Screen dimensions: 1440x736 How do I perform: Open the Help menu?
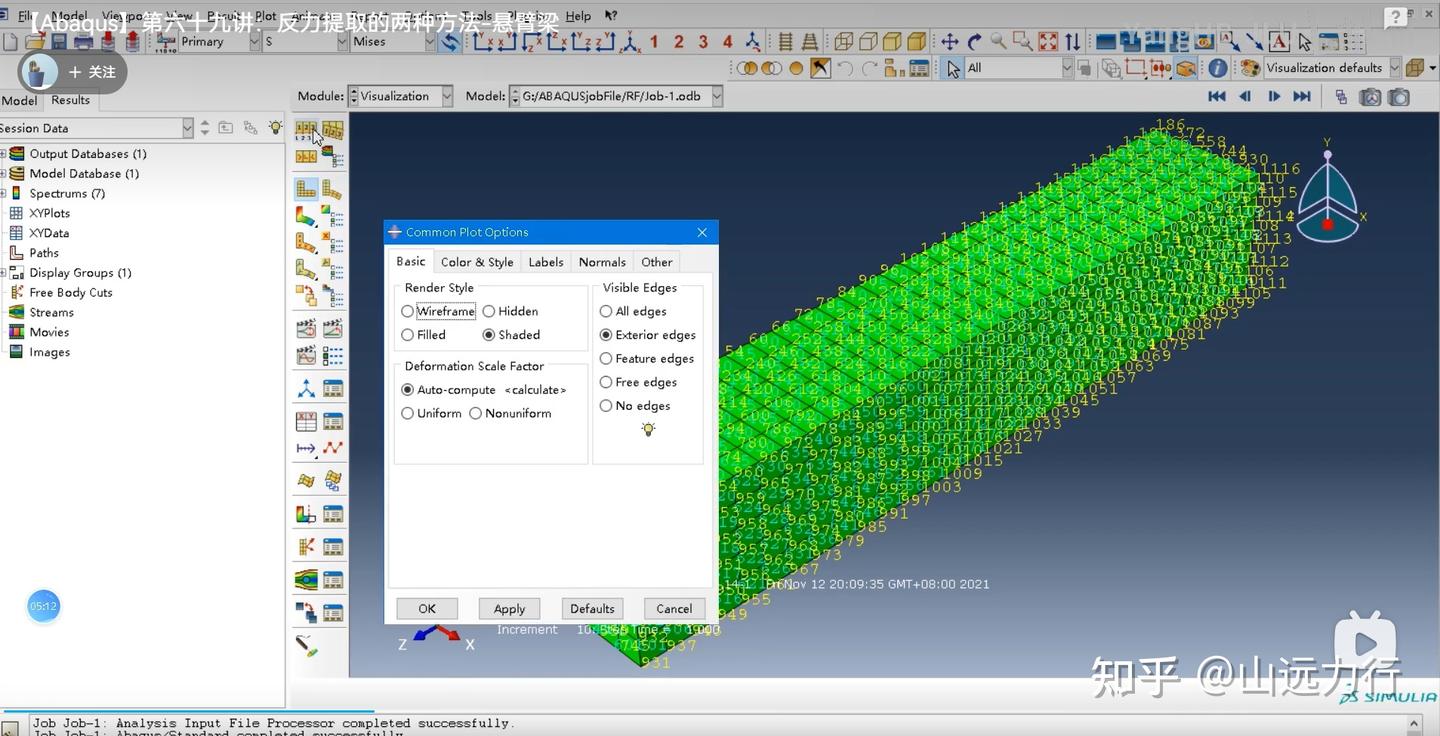click(578, 16)
